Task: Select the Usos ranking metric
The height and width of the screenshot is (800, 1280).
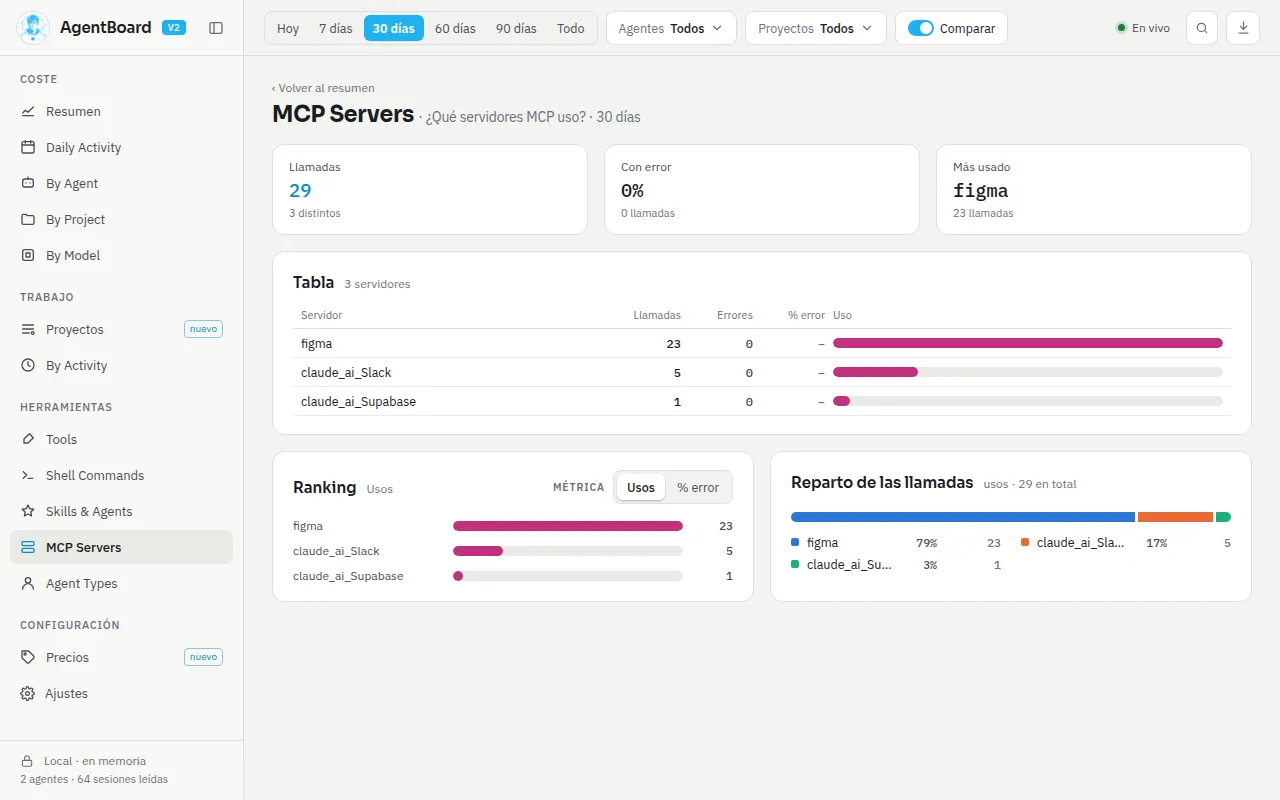Action: 641,488
